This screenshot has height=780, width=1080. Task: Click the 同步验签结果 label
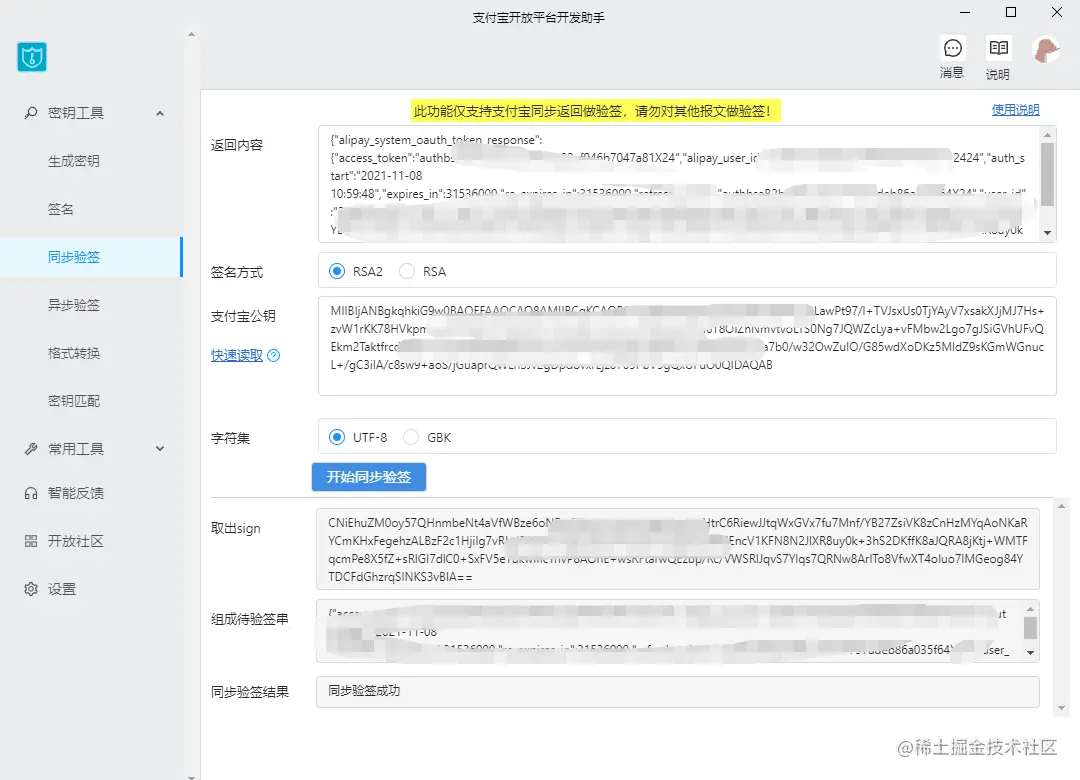pyautogui.click(x=250, y=692)
